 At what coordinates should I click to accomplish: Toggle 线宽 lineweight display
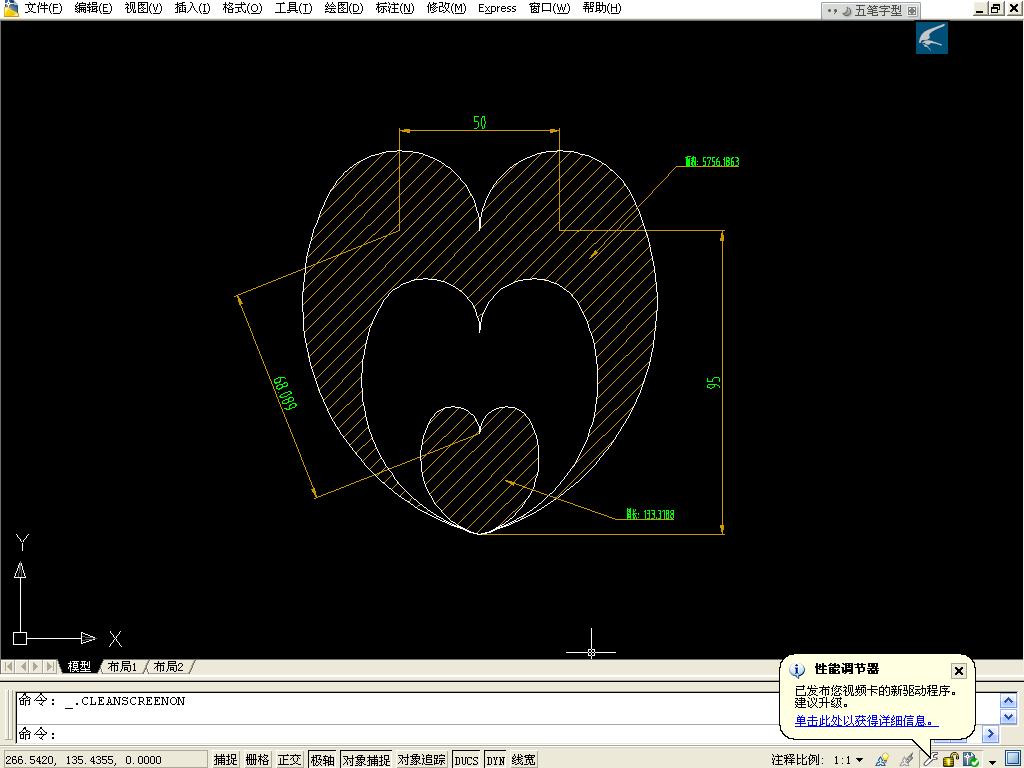pos(524,760)
